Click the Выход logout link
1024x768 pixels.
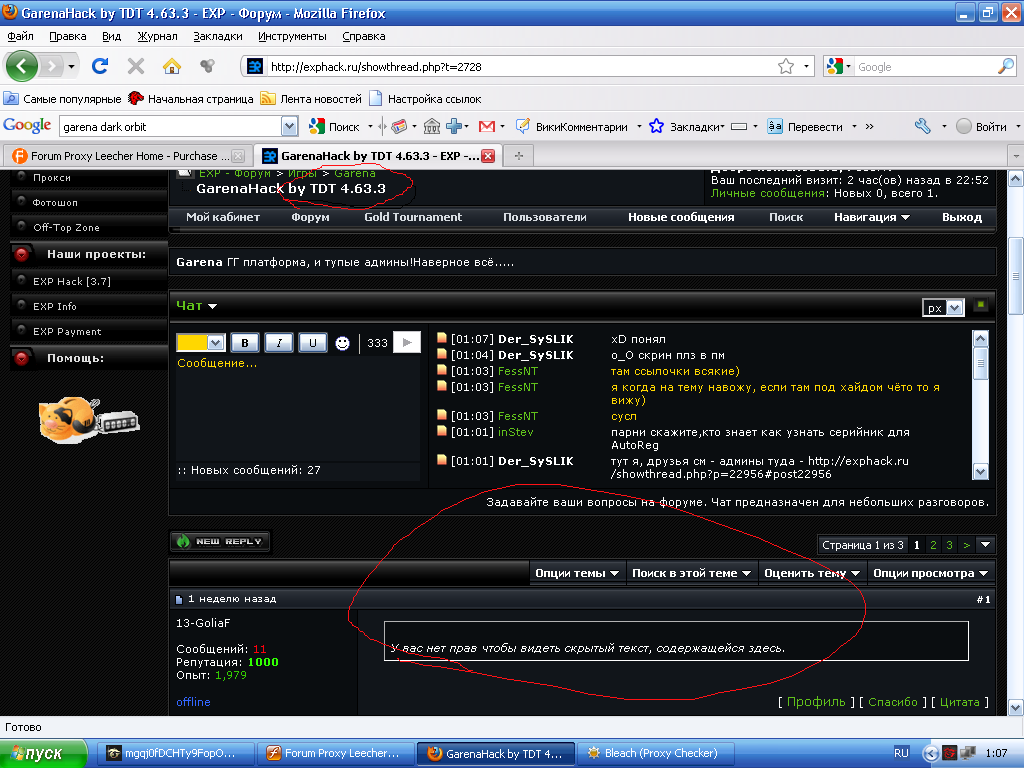tap(962, 217)
